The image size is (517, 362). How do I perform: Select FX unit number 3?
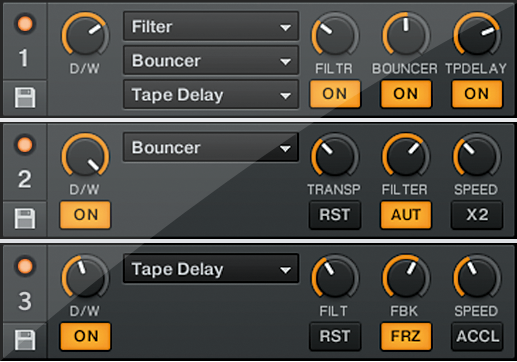(25, 301)
